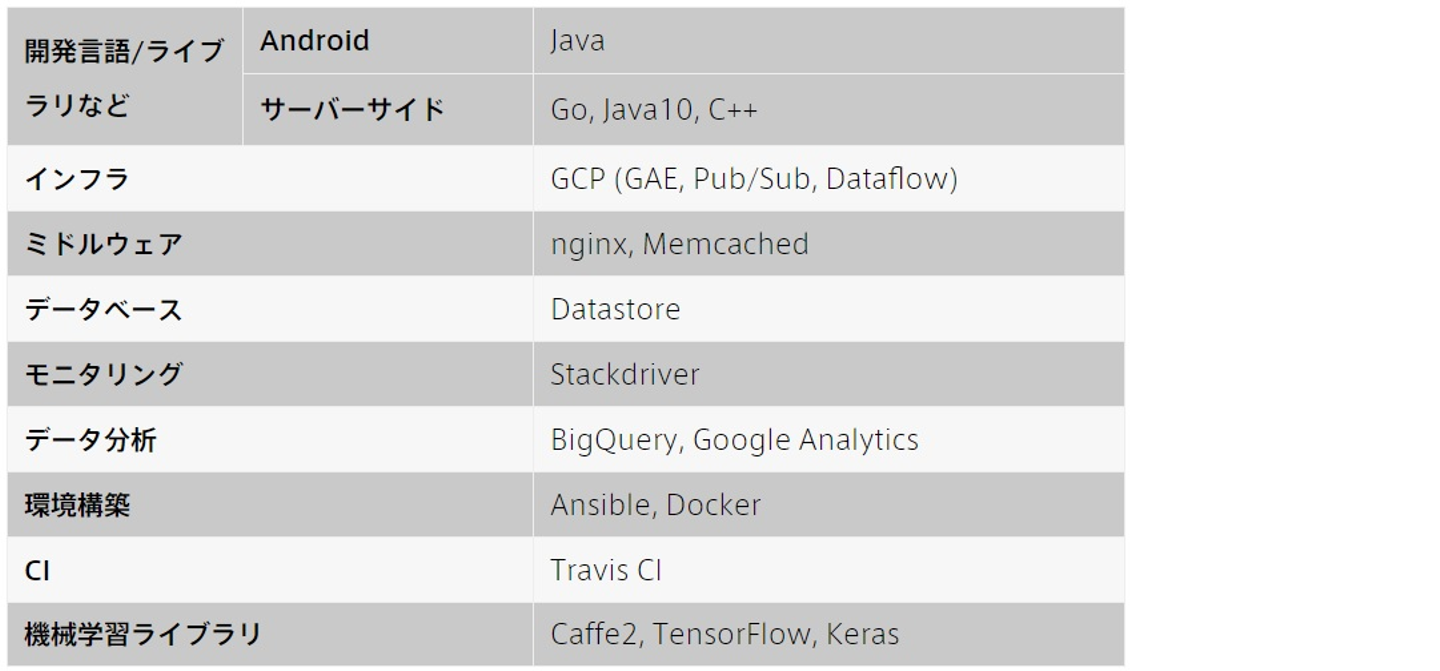1440x671 pixels.
Task: Click the 開発言語/ライブラリなど header cell
Action: pyautogui.click(x=124, y=77)
